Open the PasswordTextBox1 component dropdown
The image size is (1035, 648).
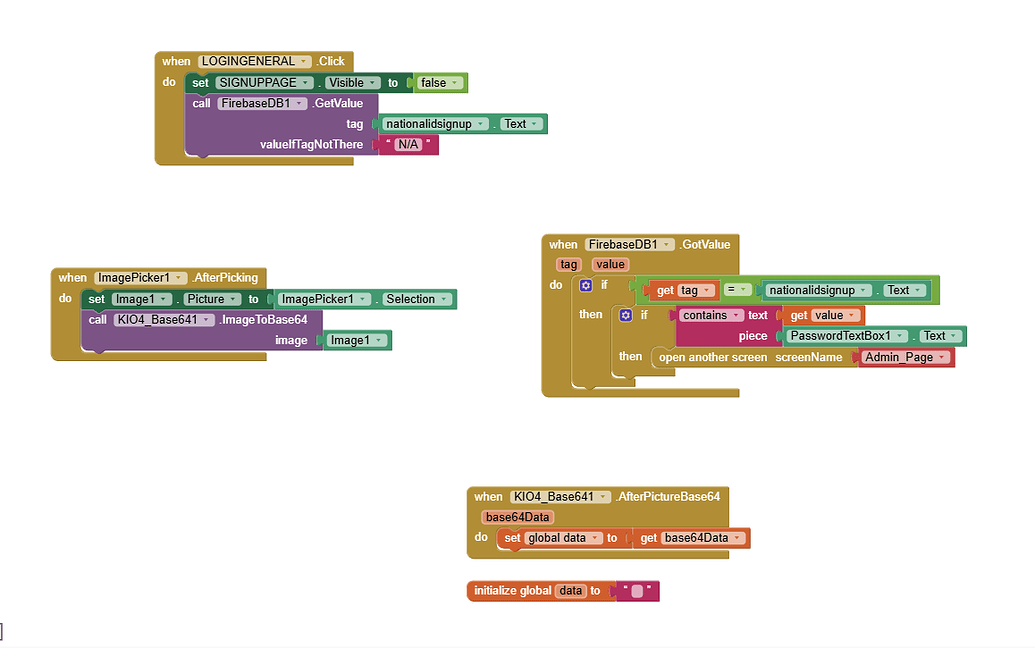899,336
